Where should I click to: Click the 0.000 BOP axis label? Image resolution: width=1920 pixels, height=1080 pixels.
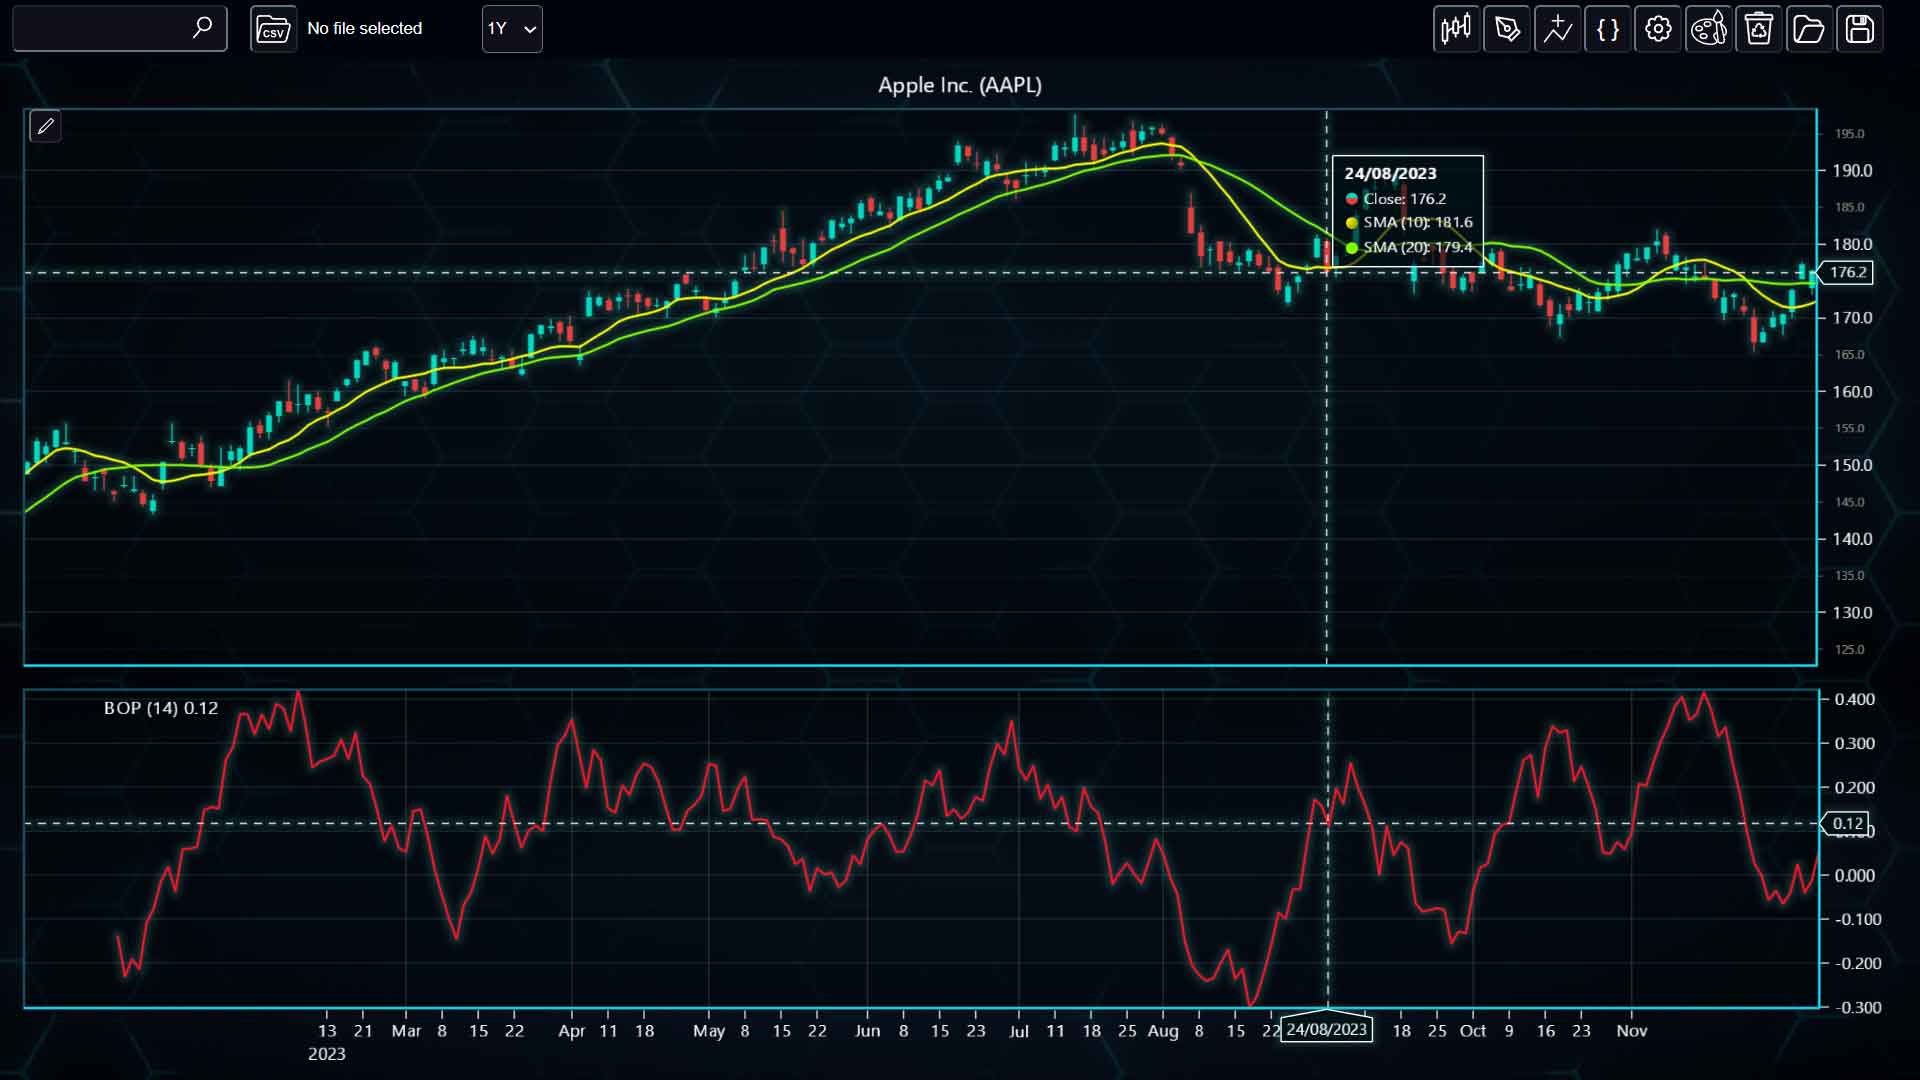(x=1854, y=876)
